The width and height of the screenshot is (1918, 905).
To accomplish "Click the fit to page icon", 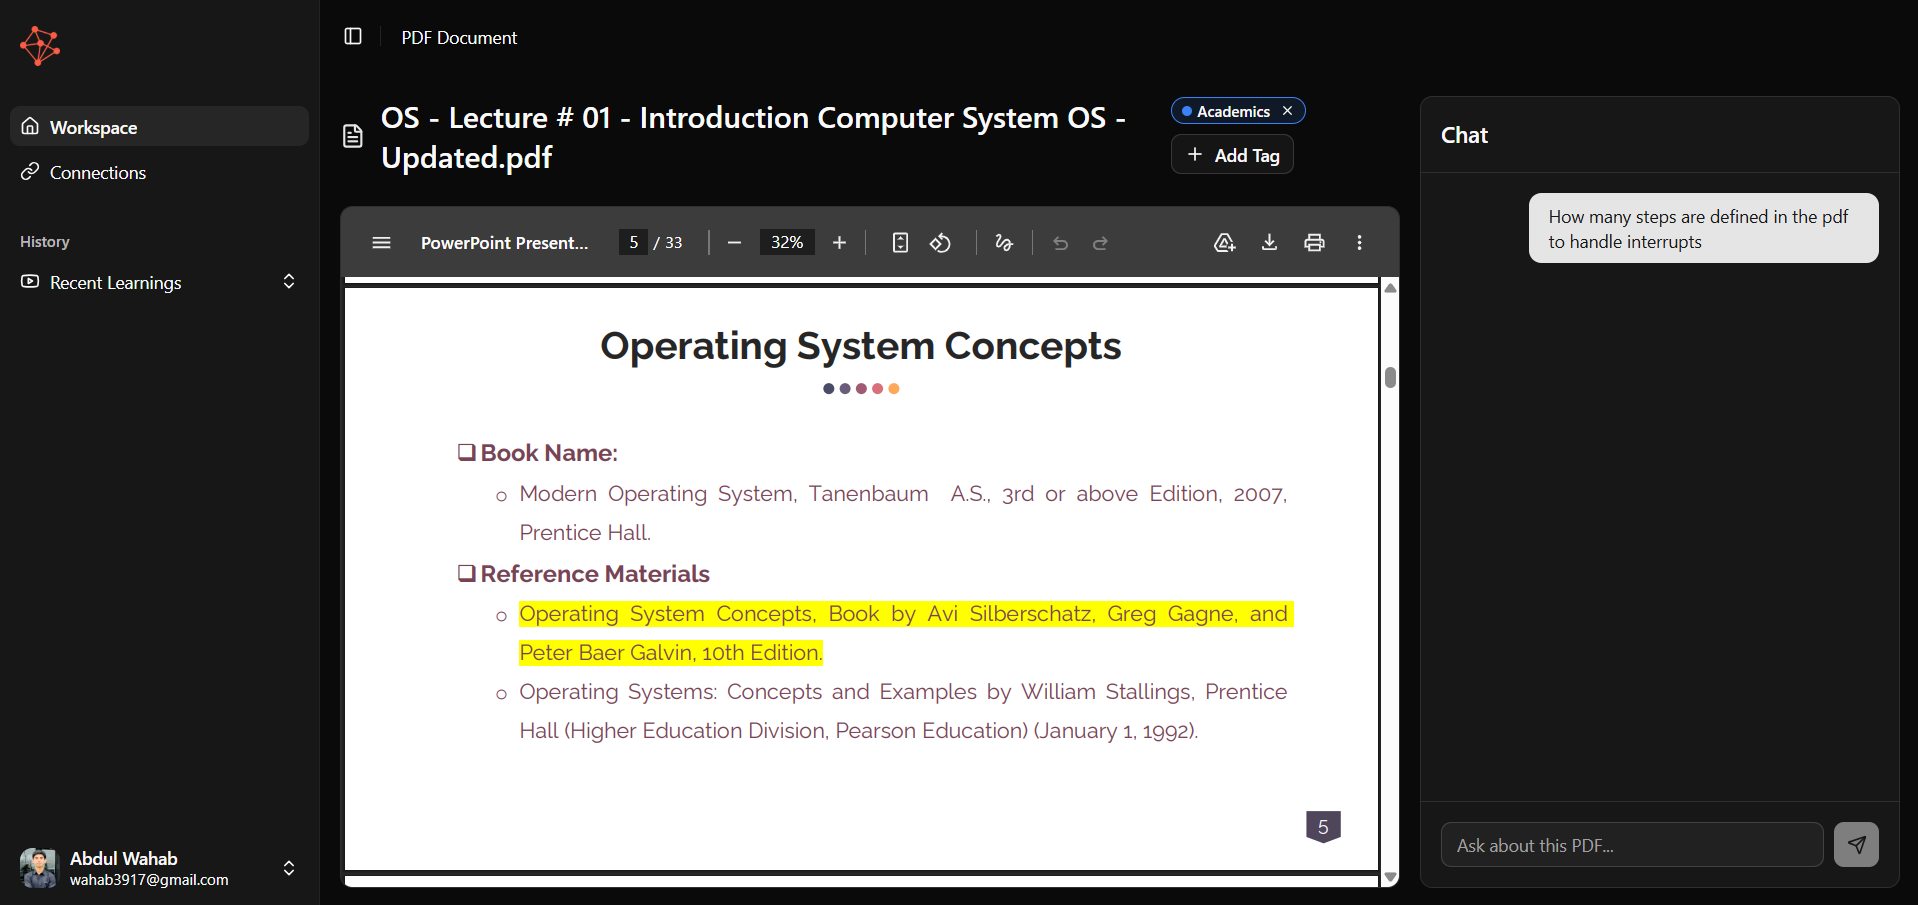I will coord(900,243).
